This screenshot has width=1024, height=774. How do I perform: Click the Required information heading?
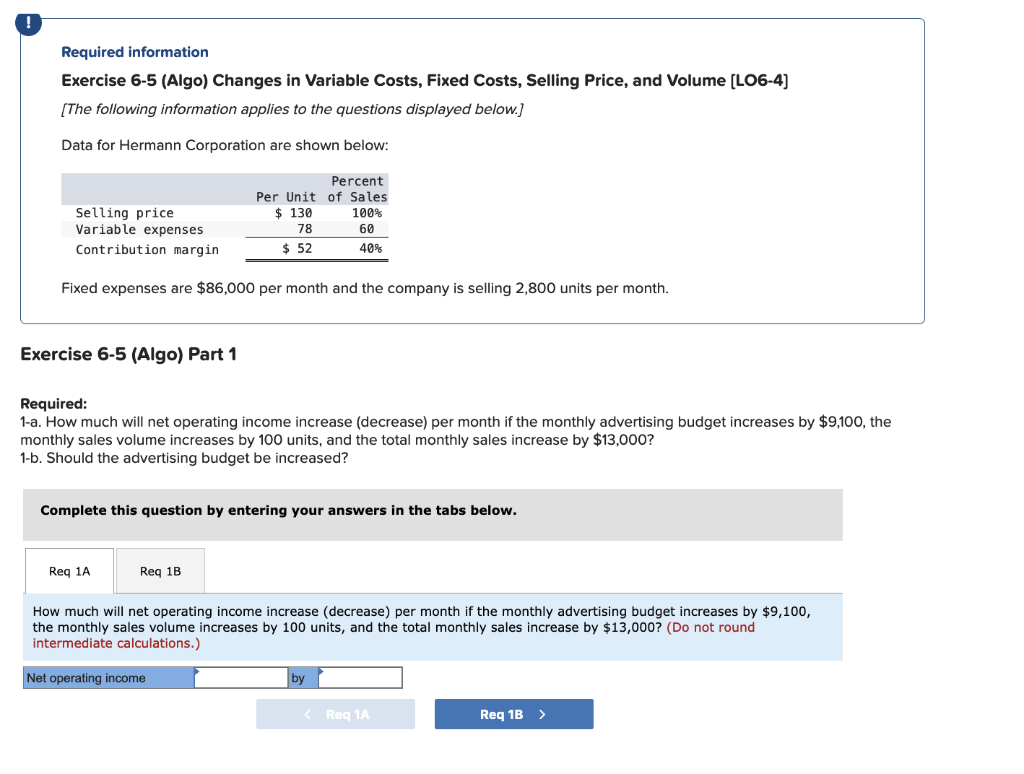click(x=134, y=51)
